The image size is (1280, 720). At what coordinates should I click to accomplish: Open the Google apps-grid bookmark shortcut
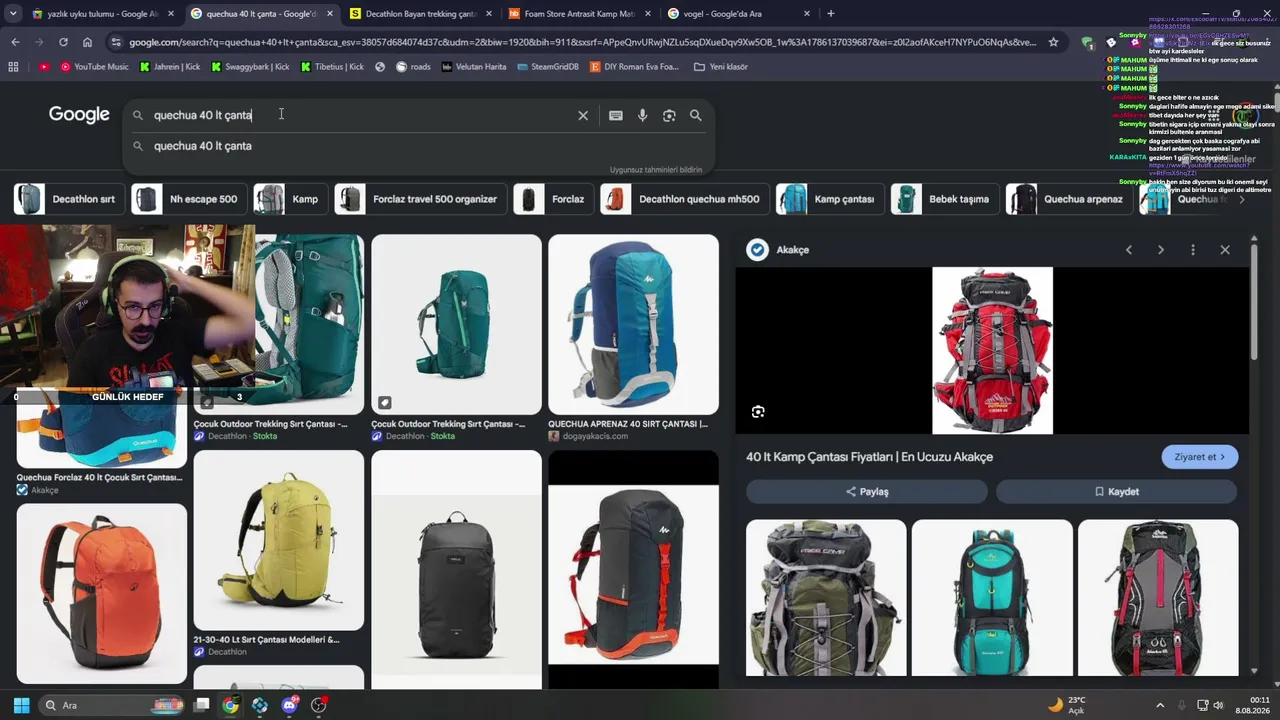[x=13, y=67]
